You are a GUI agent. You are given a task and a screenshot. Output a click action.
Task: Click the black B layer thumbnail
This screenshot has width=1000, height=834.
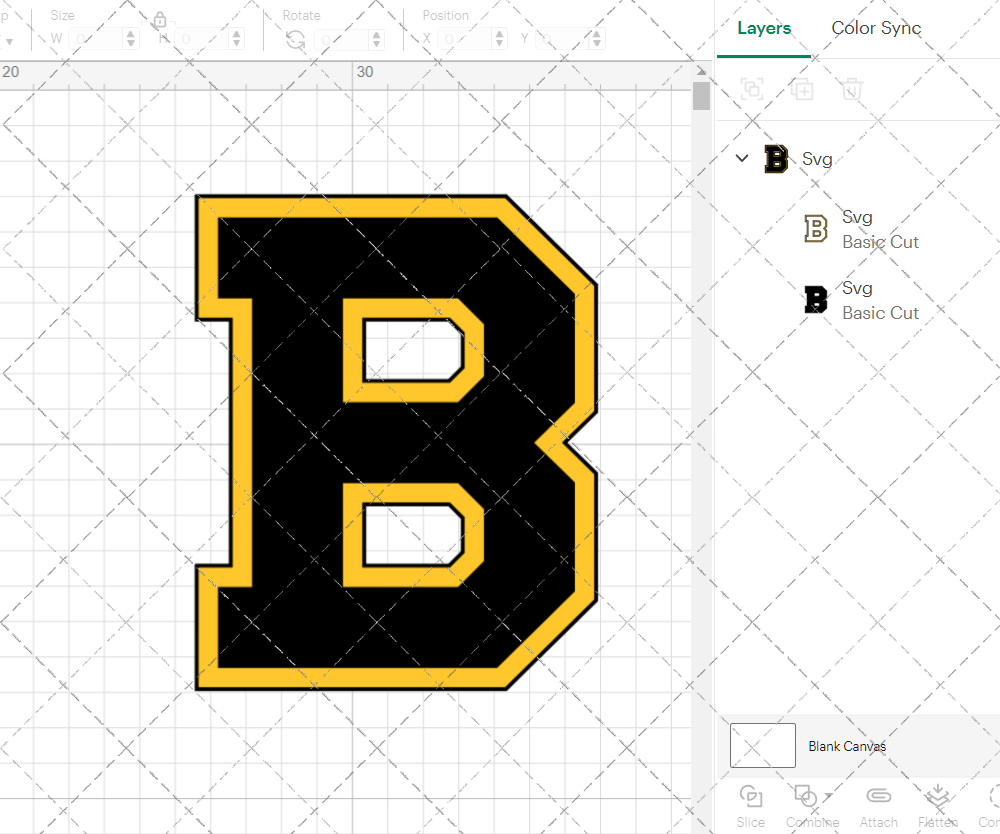(x=816, y=300)
